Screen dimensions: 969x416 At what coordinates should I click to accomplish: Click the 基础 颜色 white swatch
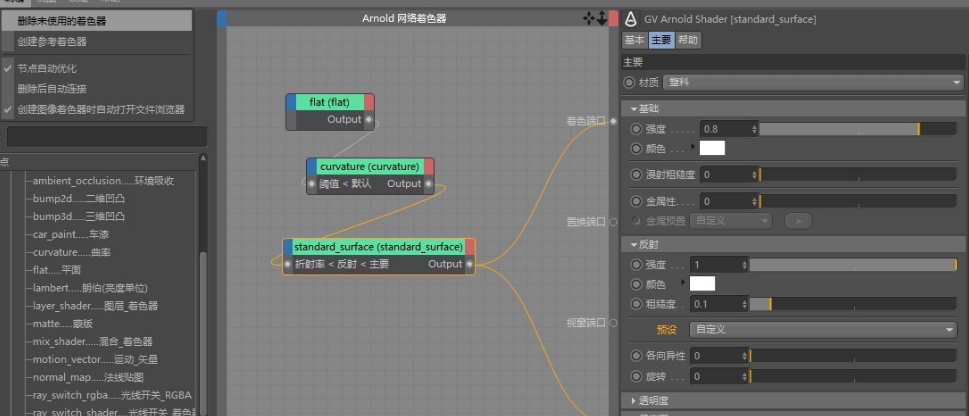click(x=712, y=148)
